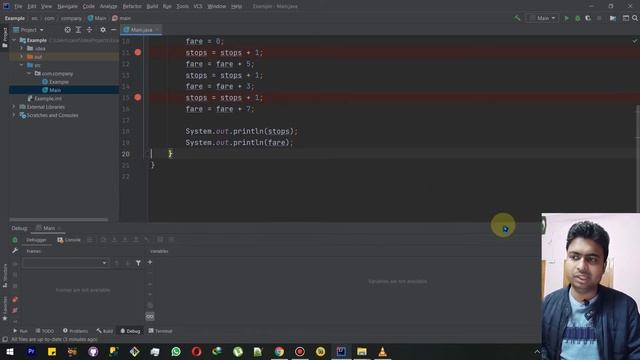This screenshot has height=360, width=640.
Task: Toggle breakpoint on line 15
Action: pos(138,97)
